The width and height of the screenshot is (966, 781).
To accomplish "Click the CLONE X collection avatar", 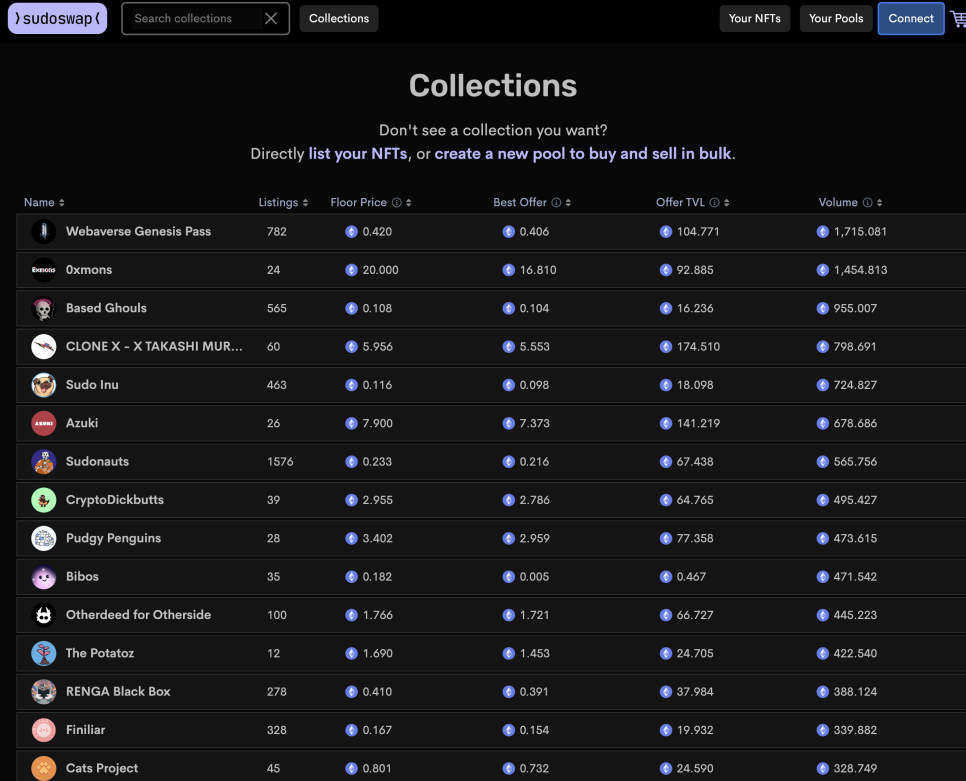I will pos(44,347).
